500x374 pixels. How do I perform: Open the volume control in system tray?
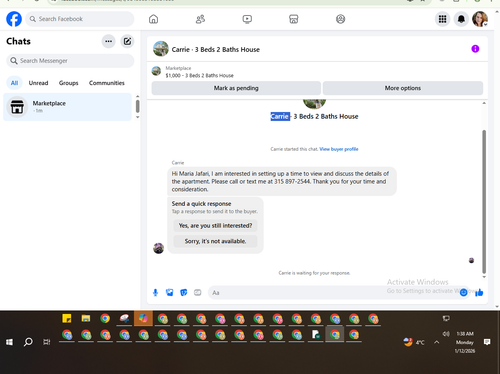click(446, 334)
